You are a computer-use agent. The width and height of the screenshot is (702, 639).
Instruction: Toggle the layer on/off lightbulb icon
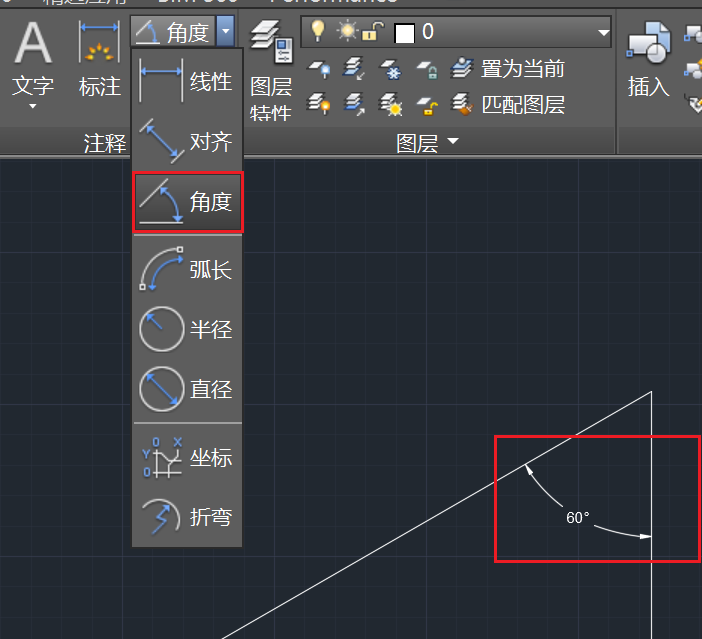318,31
